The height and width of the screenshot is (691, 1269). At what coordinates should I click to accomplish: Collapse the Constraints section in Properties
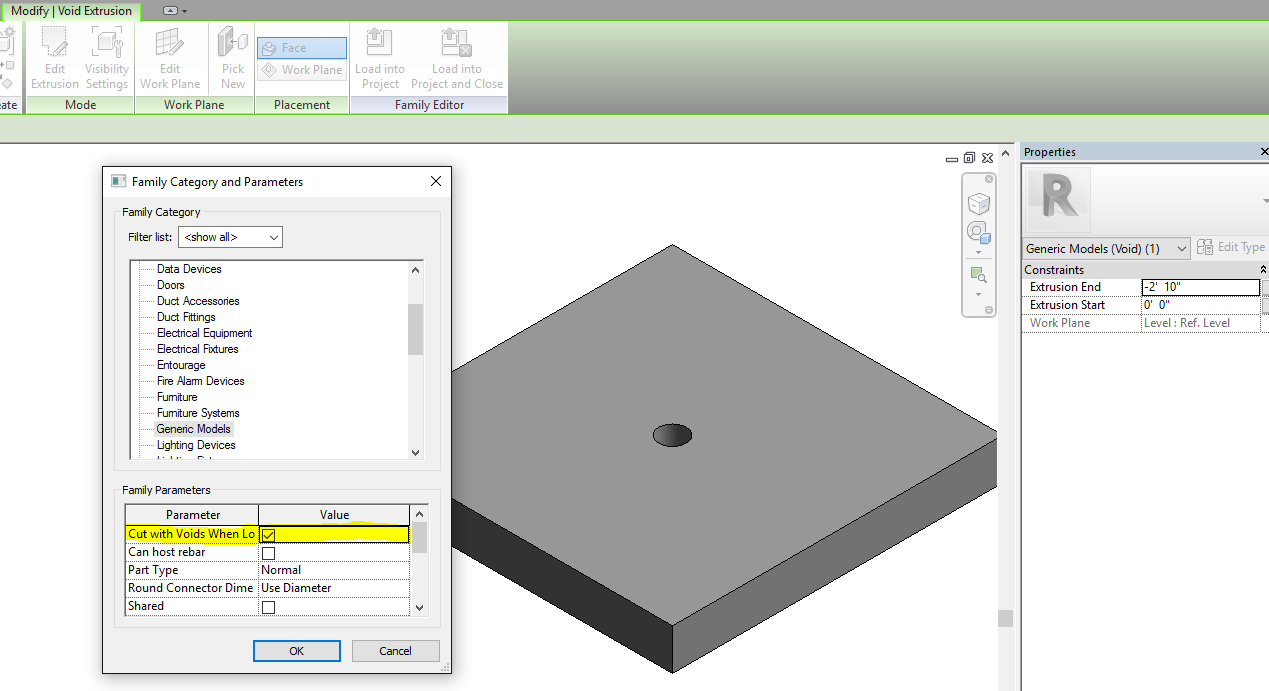coord(1262,268)
